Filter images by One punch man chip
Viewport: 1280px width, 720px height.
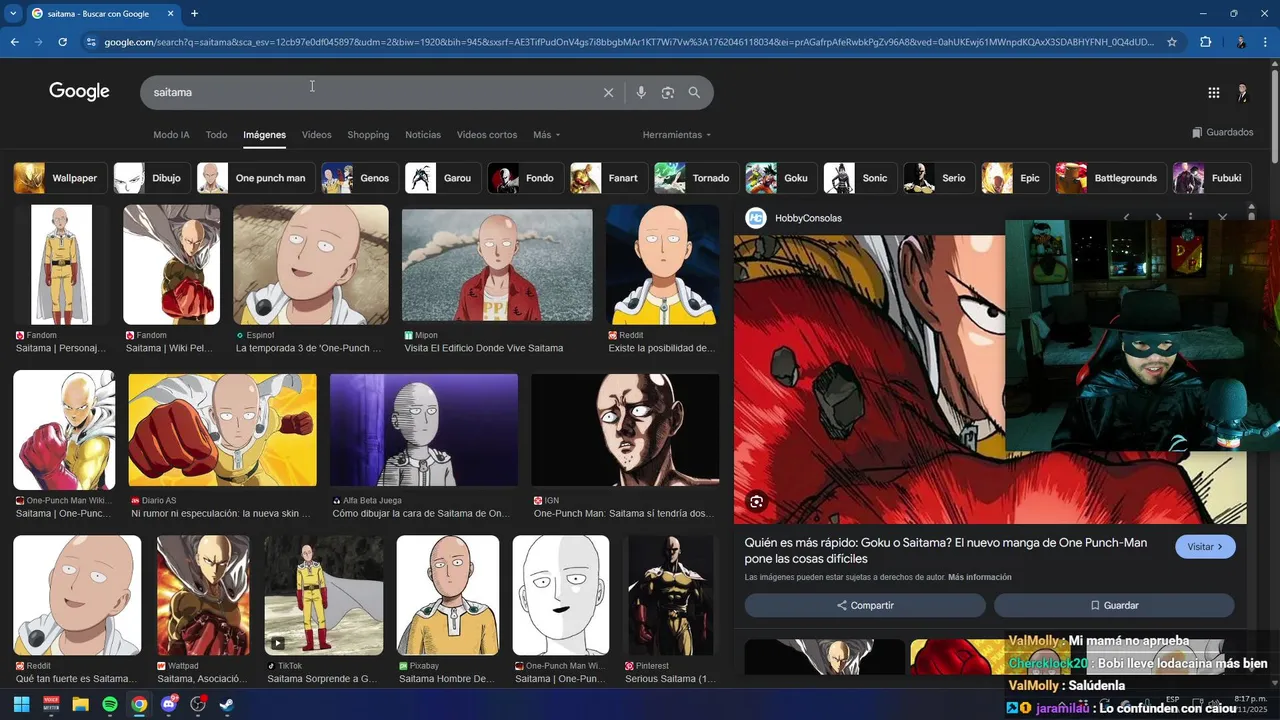click(256, 178)
